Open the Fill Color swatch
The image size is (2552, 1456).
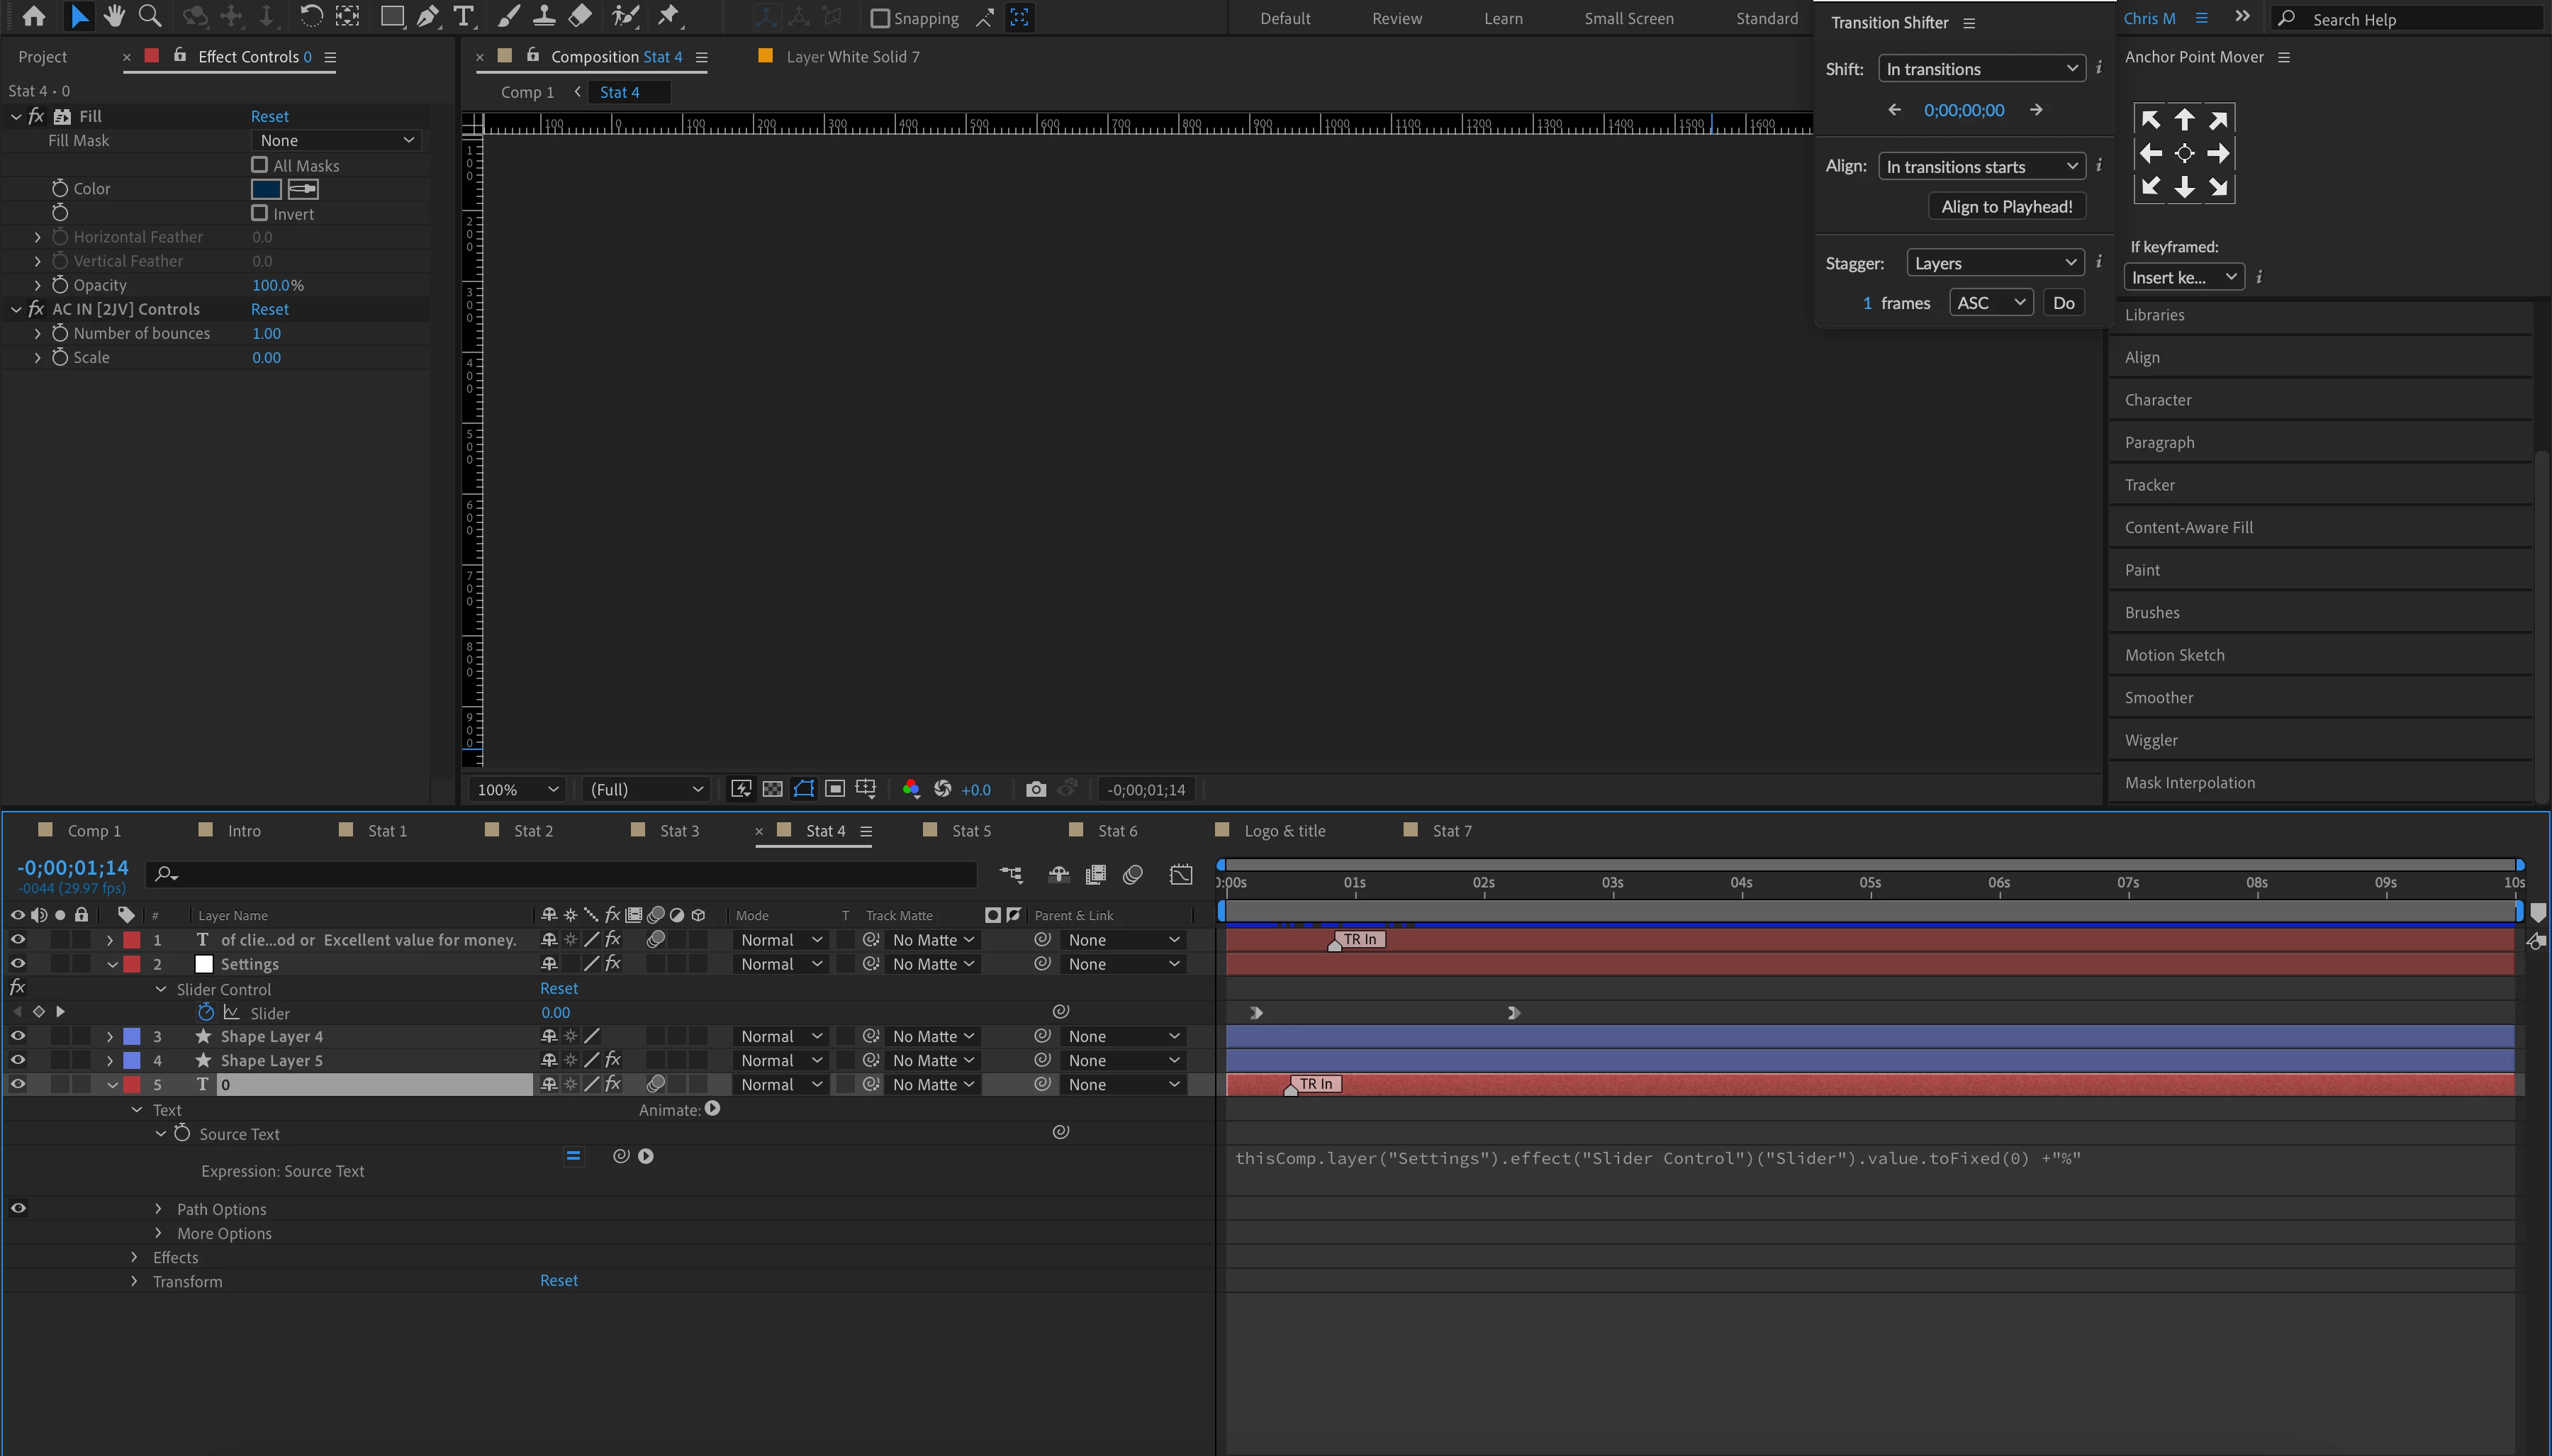point(266,188)
